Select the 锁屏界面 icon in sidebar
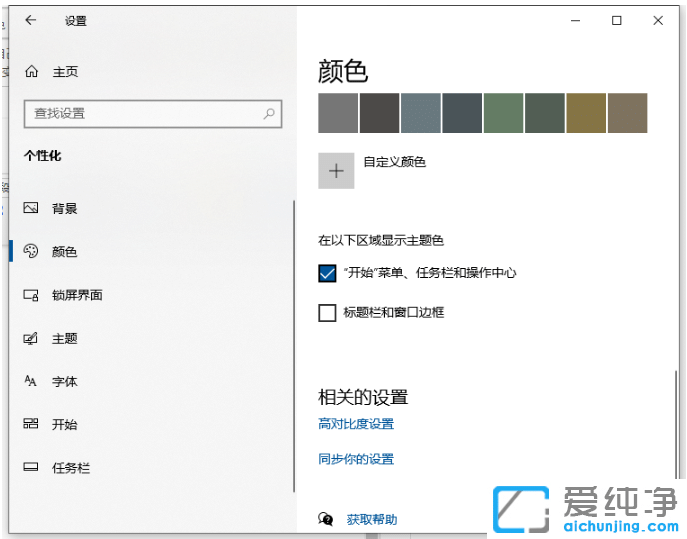 pyautogui.click(x=31, y=295)
